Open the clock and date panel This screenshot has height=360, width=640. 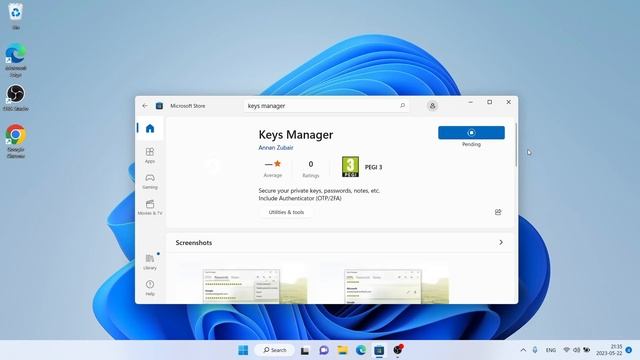click(609, 350)
